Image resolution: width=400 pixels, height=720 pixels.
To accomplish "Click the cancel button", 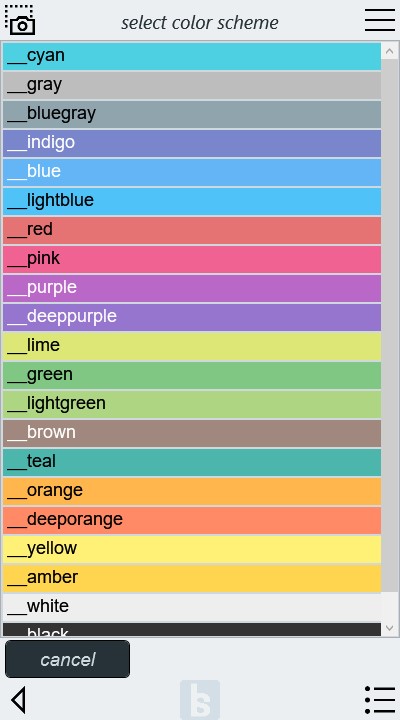I will (68, 659).
